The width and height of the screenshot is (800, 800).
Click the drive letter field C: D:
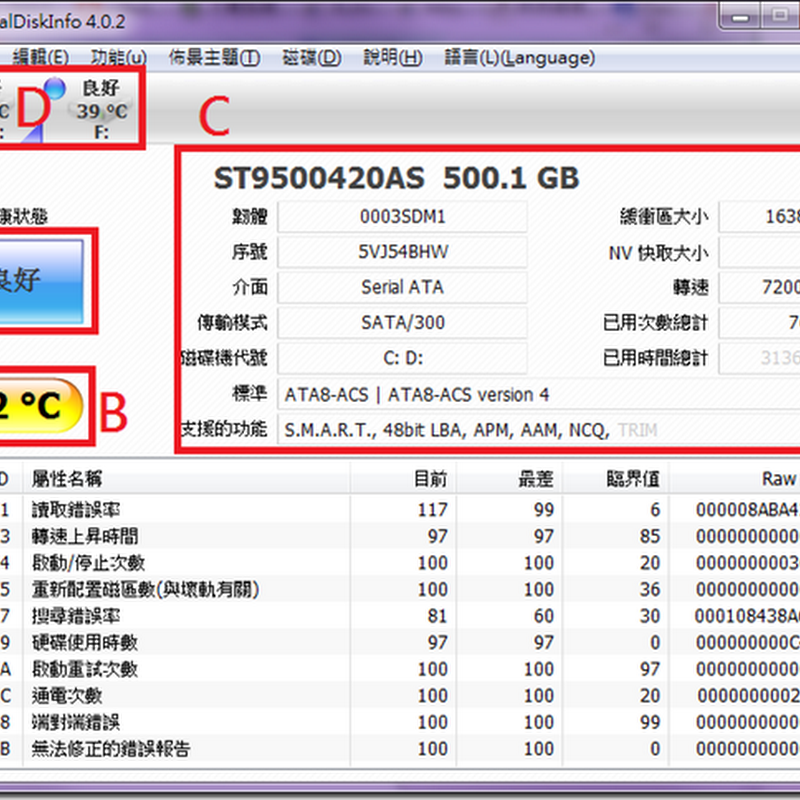402,358
